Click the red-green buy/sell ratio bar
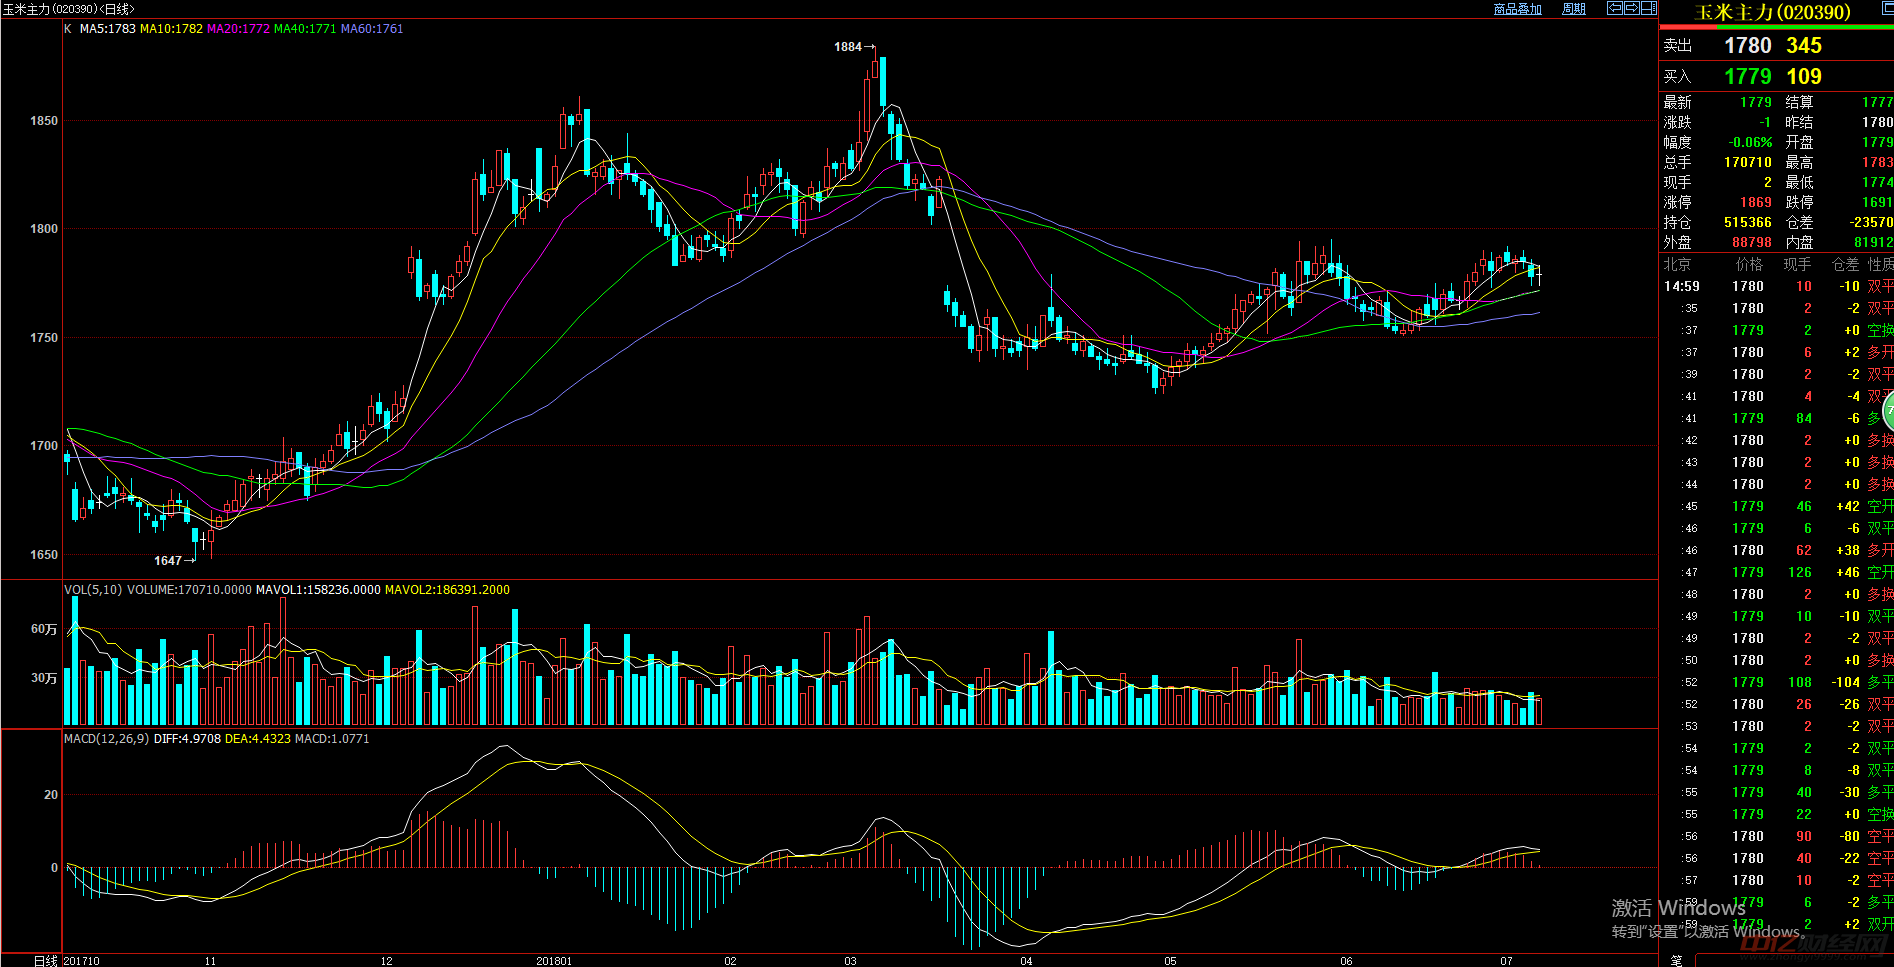This screenshot has width=1894, height=967. click(x=1776, y=28)
